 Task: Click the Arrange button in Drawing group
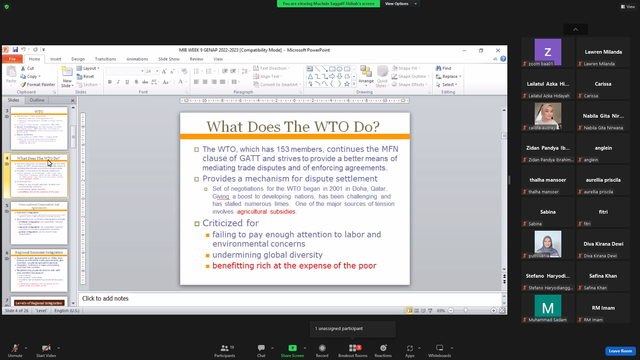[x=366, y=77]
